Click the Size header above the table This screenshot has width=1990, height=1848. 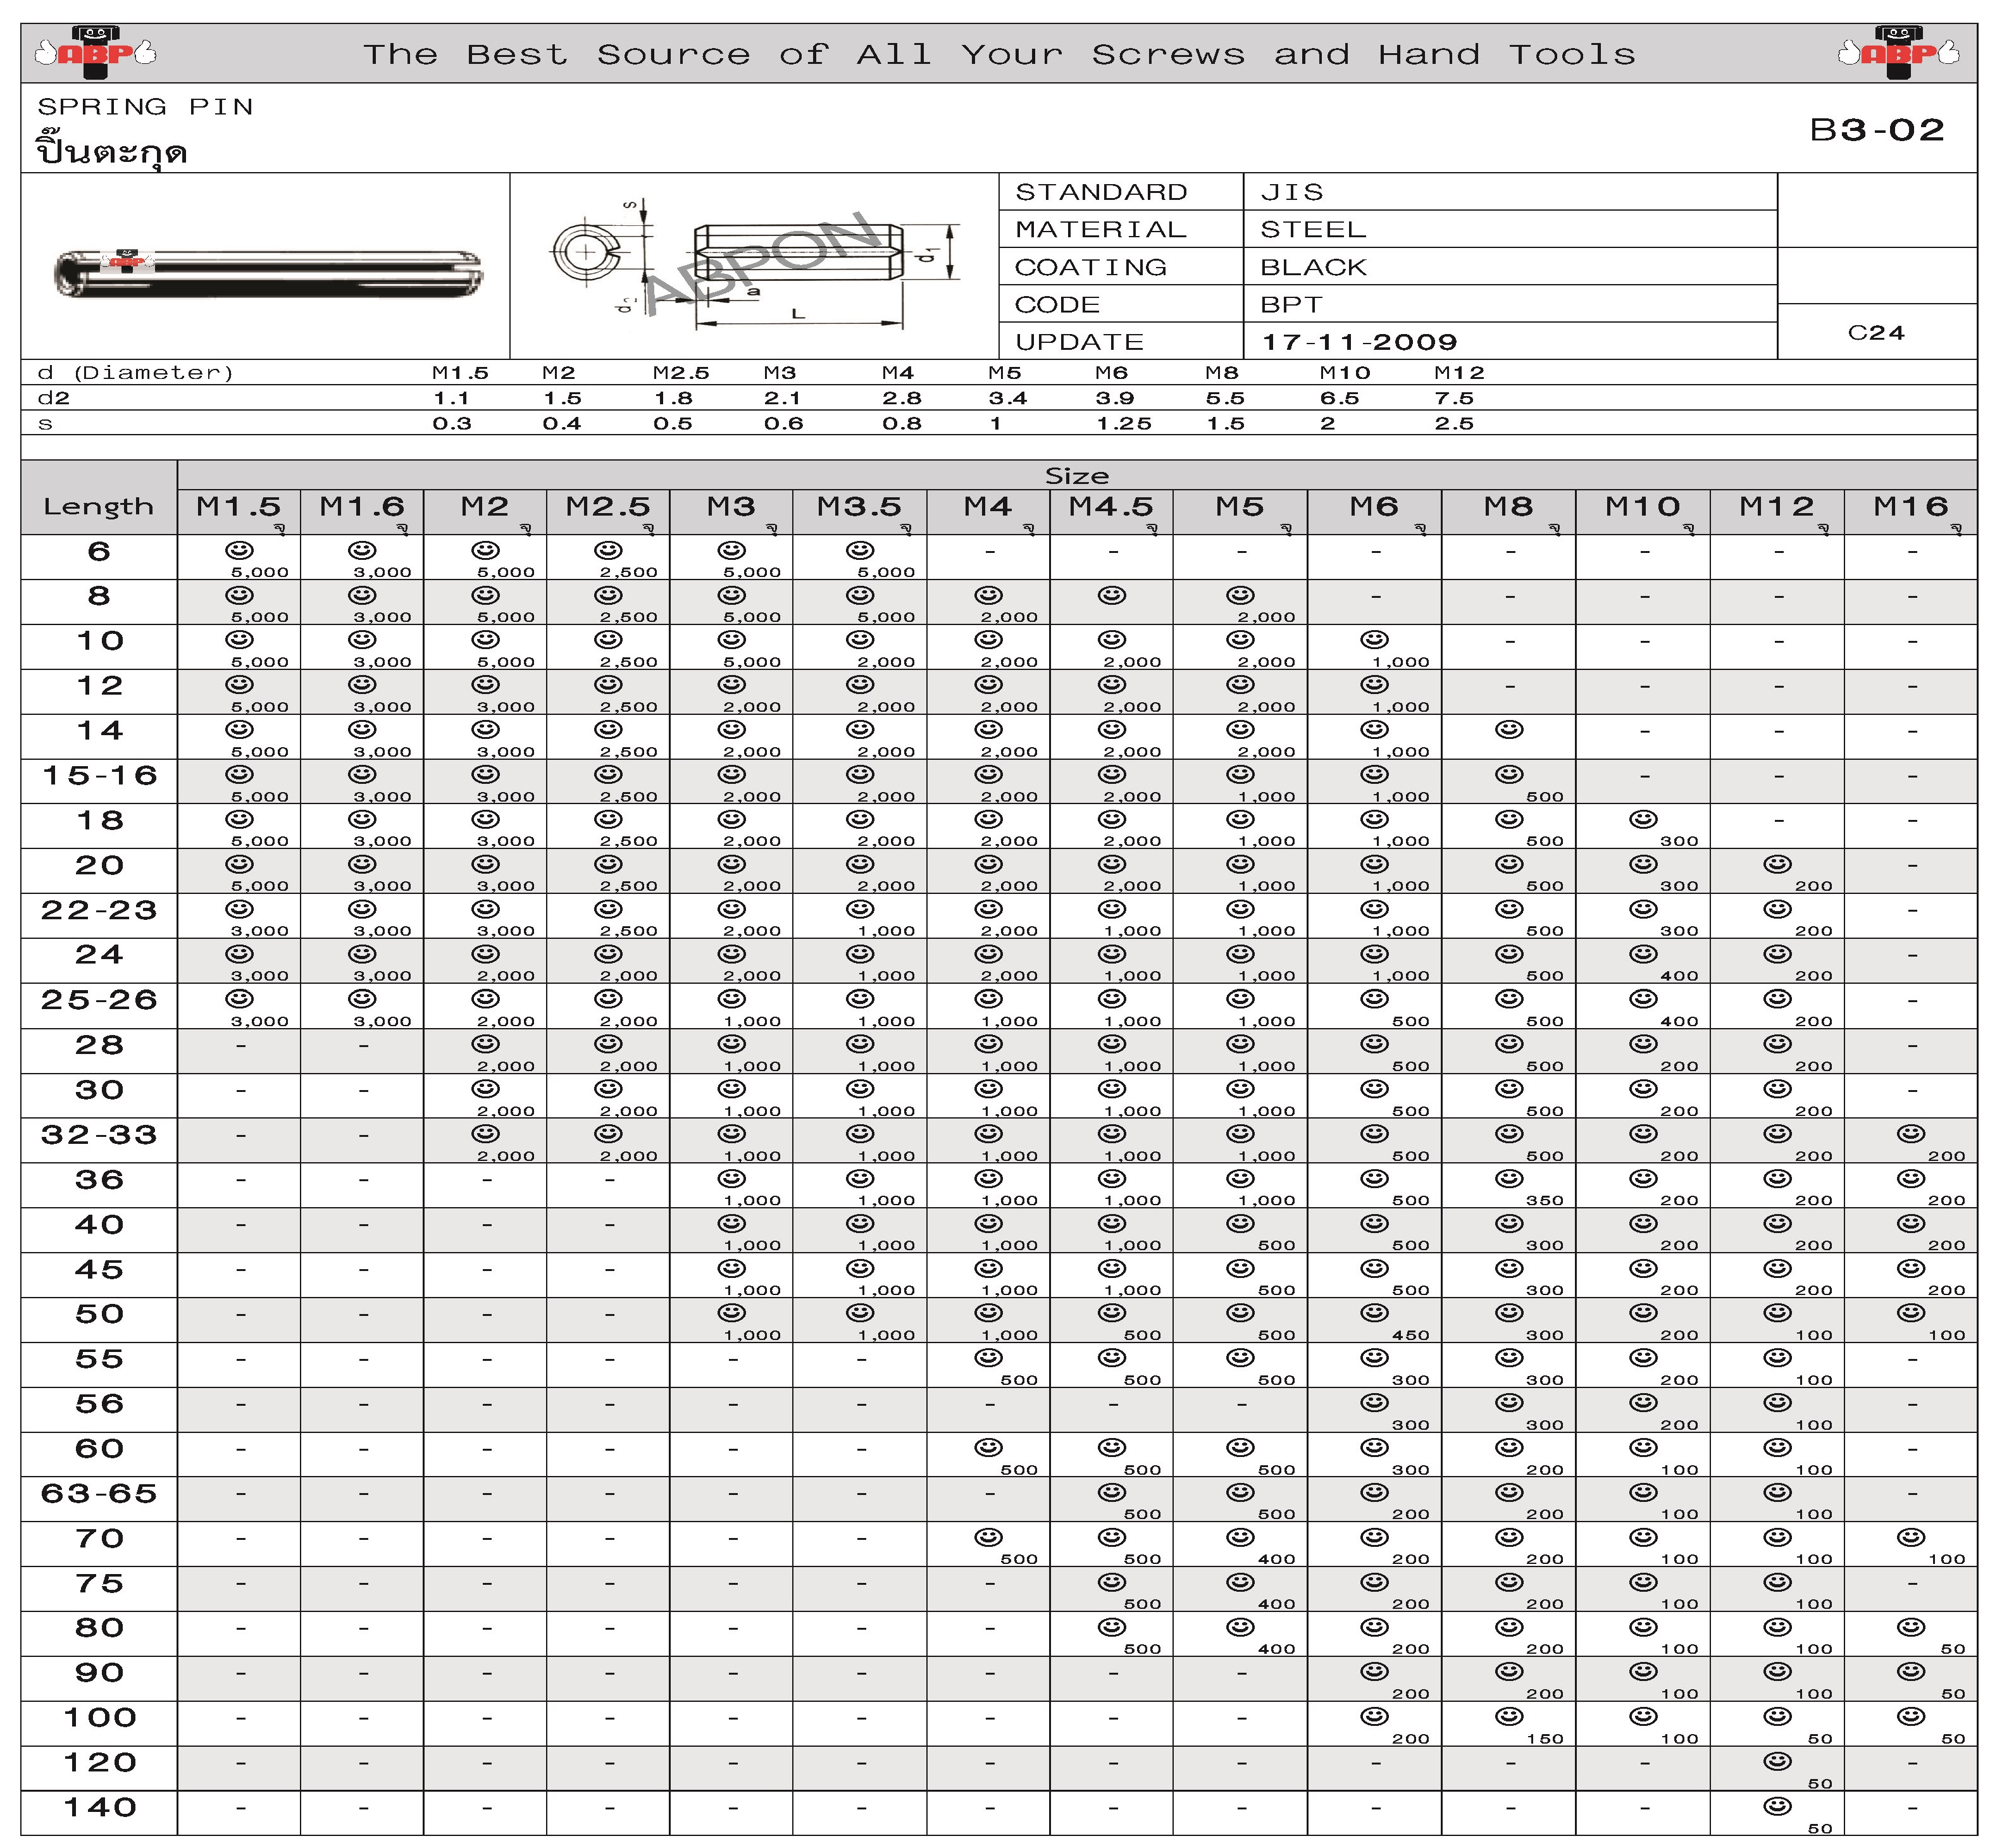pyautogui.click(x=1076, y=476)
